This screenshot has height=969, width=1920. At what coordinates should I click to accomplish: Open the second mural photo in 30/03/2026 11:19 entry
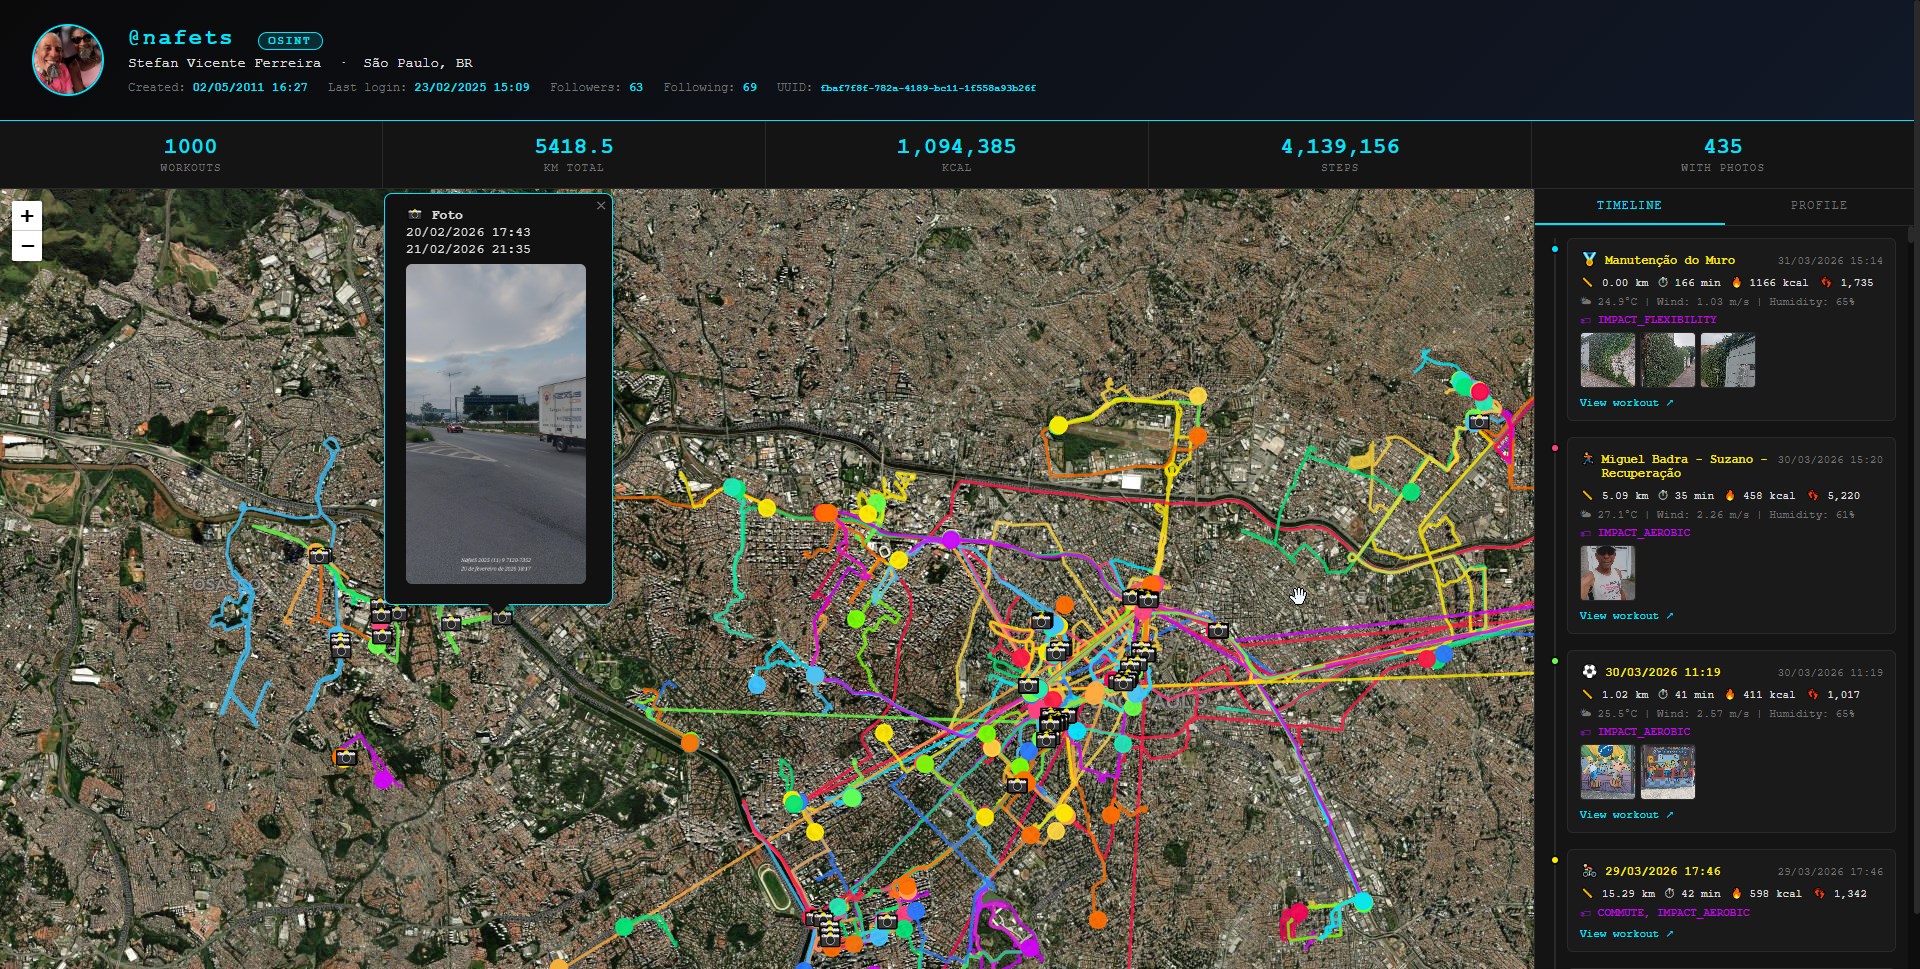[x=1668, y=772]
